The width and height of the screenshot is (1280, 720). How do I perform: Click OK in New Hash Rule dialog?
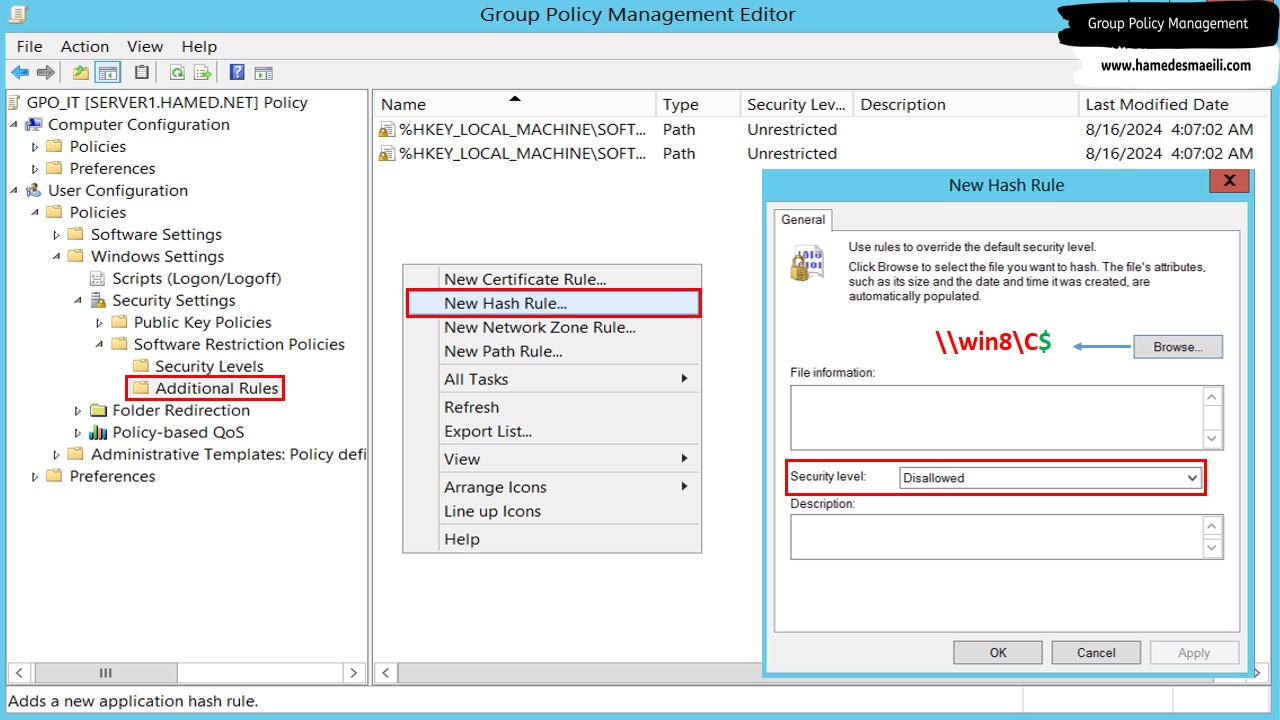(998, 652)
